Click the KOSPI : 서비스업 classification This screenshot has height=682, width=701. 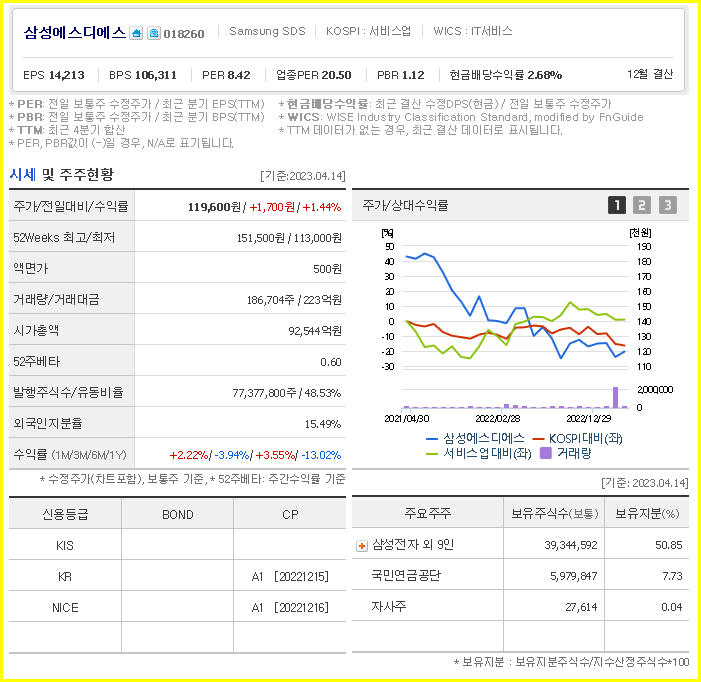point(368,31)
